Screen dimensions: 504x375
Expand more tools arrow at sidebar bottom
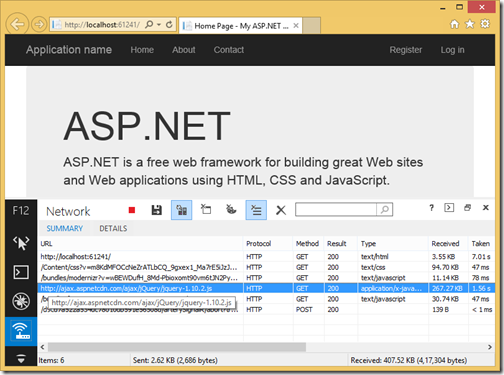click(x=21, y=359)
